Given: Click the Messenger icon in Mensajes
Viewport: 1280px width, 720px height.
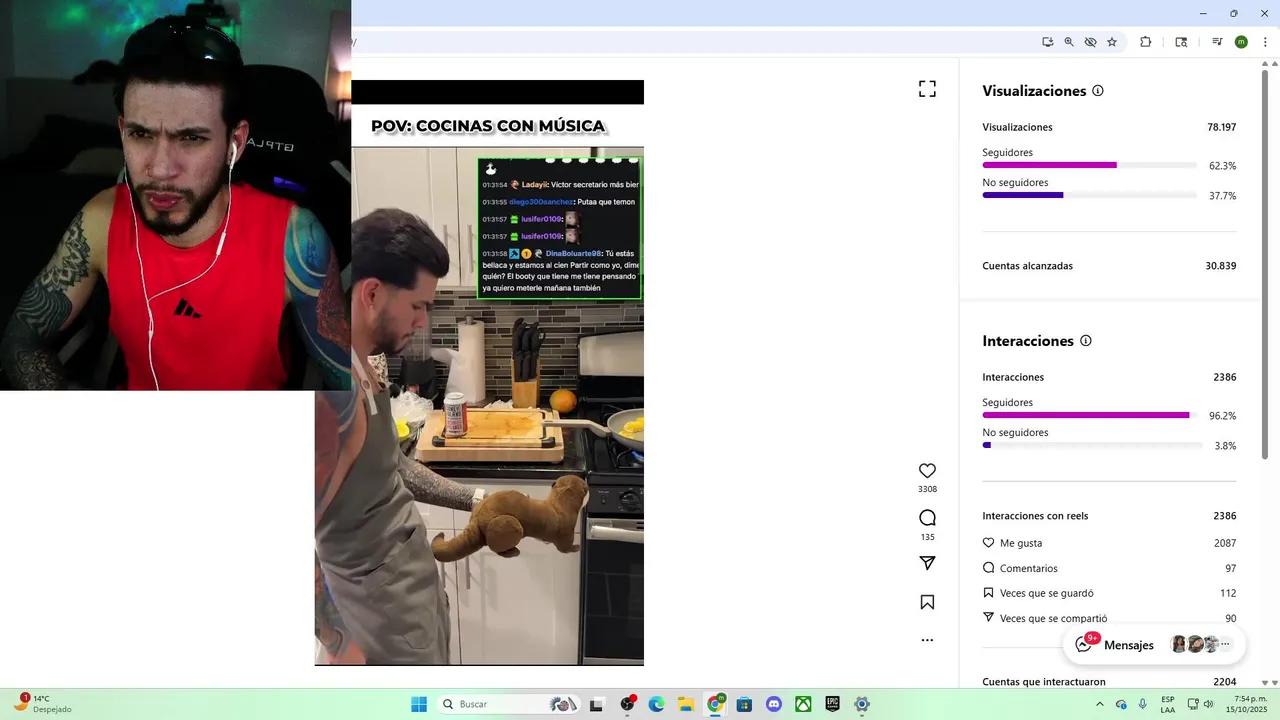Looking at the screenshot, I should pos(1084,645).
